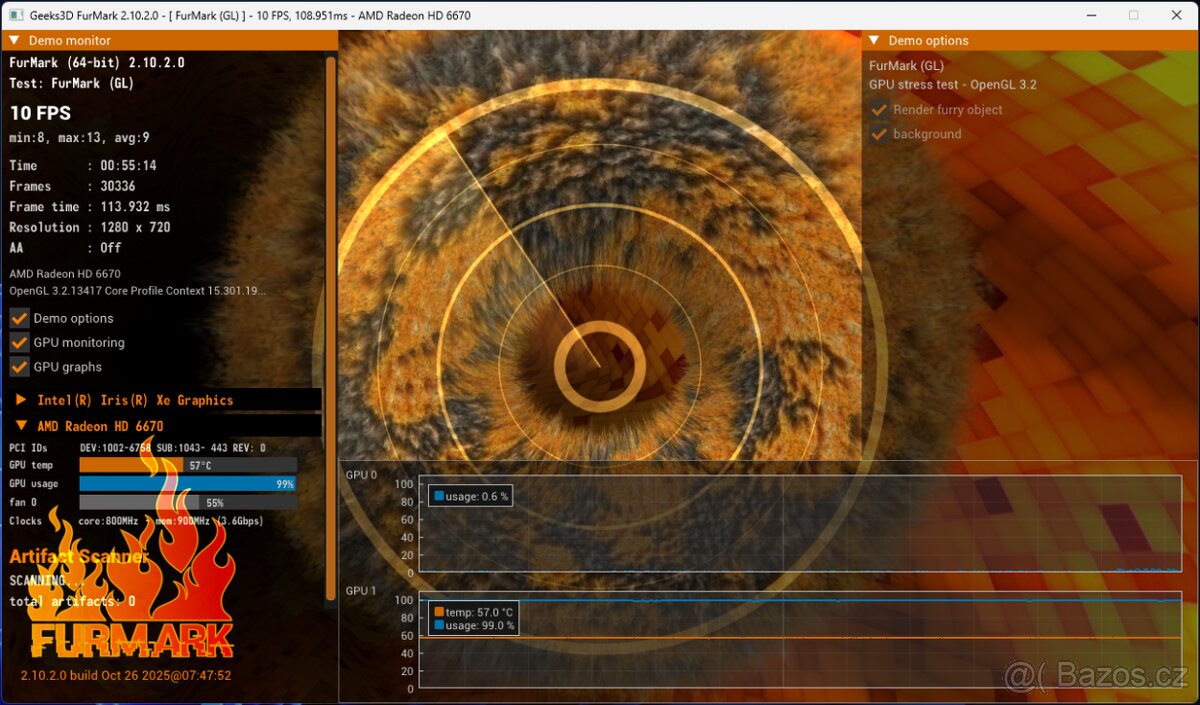1200x705 pixels.
Task: Click the PCI IDs DEV:1002-6758 row
Action: coord(137,447)
